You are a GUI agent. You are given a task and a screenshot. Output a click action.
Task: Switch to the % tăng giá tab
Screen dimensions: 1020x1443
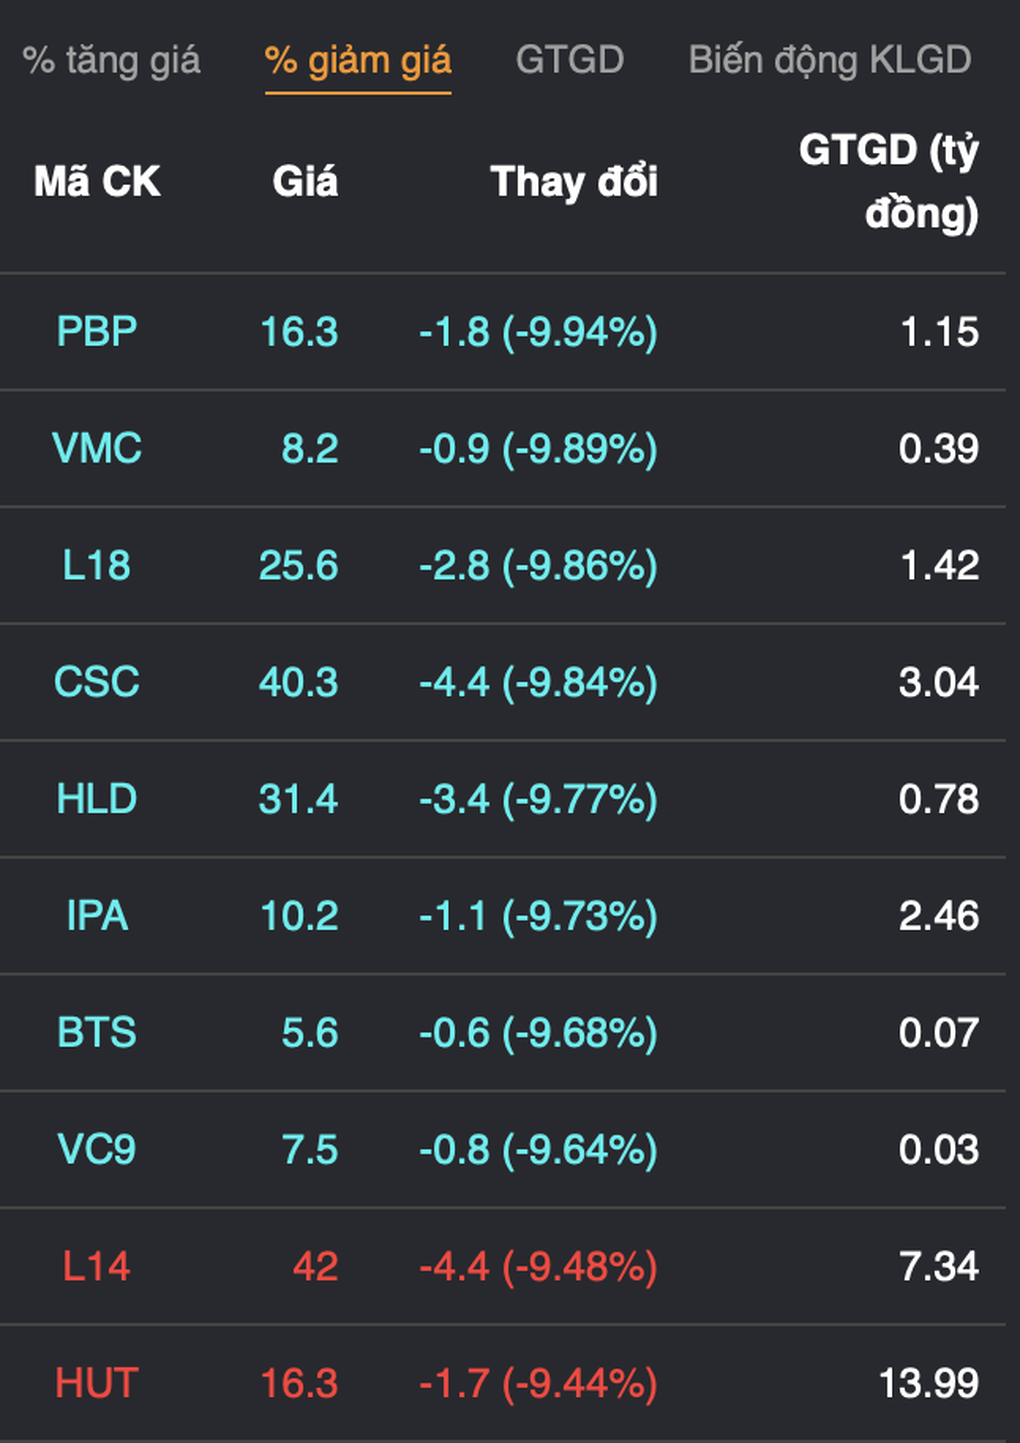111,61
